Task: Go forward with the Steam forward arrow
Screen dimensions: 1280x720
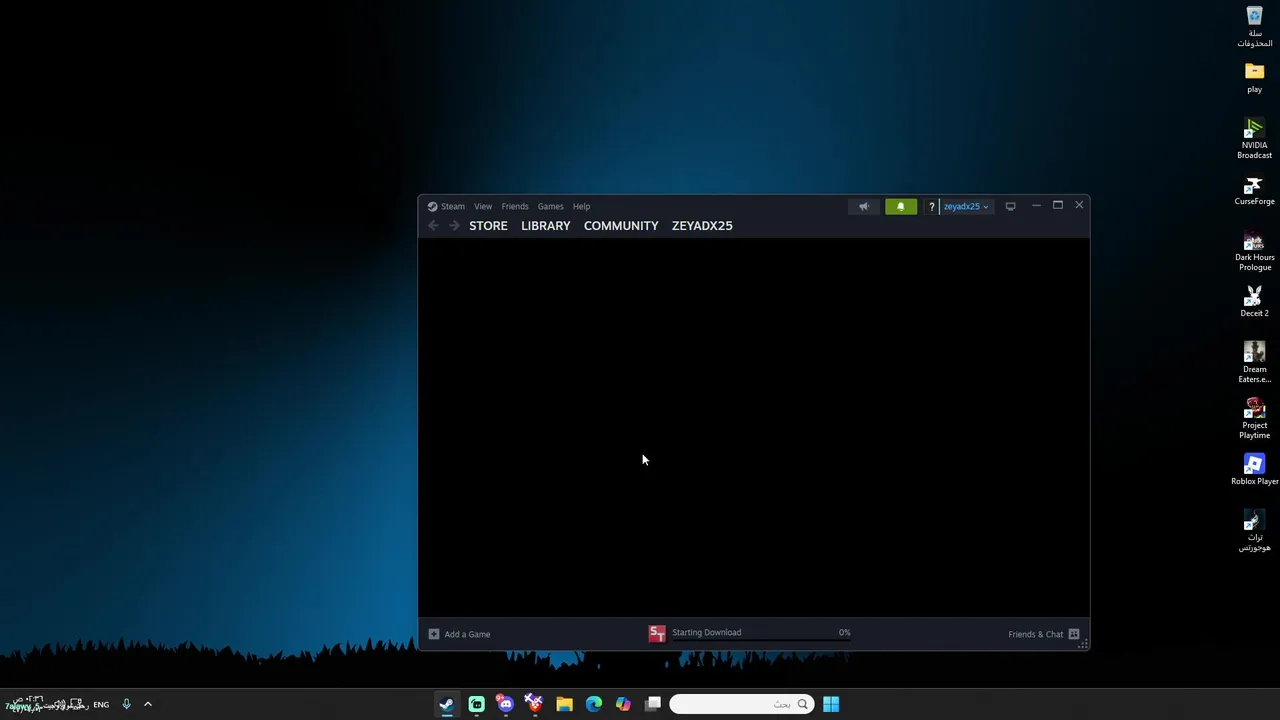Action: [x=454, y=226]
